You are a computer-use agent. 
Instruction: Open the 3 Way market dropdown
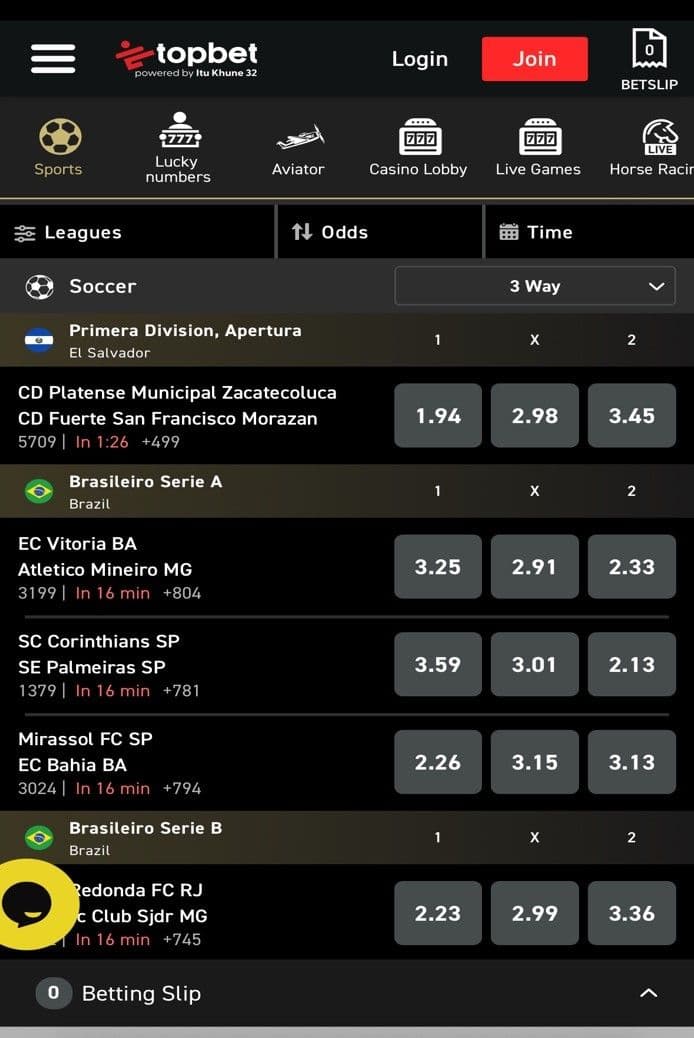[535, 286]
